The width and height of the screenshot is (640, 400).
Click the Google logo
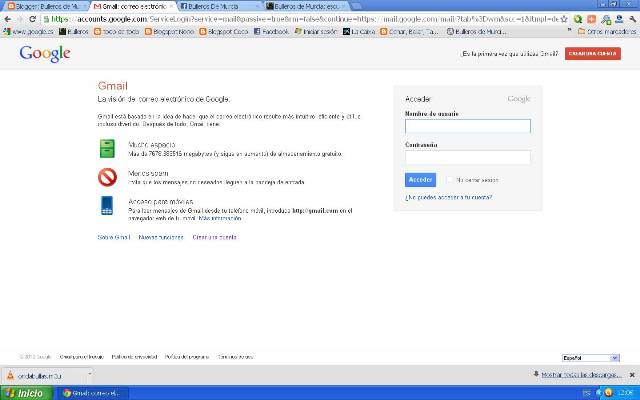click(x=45, y=54)
